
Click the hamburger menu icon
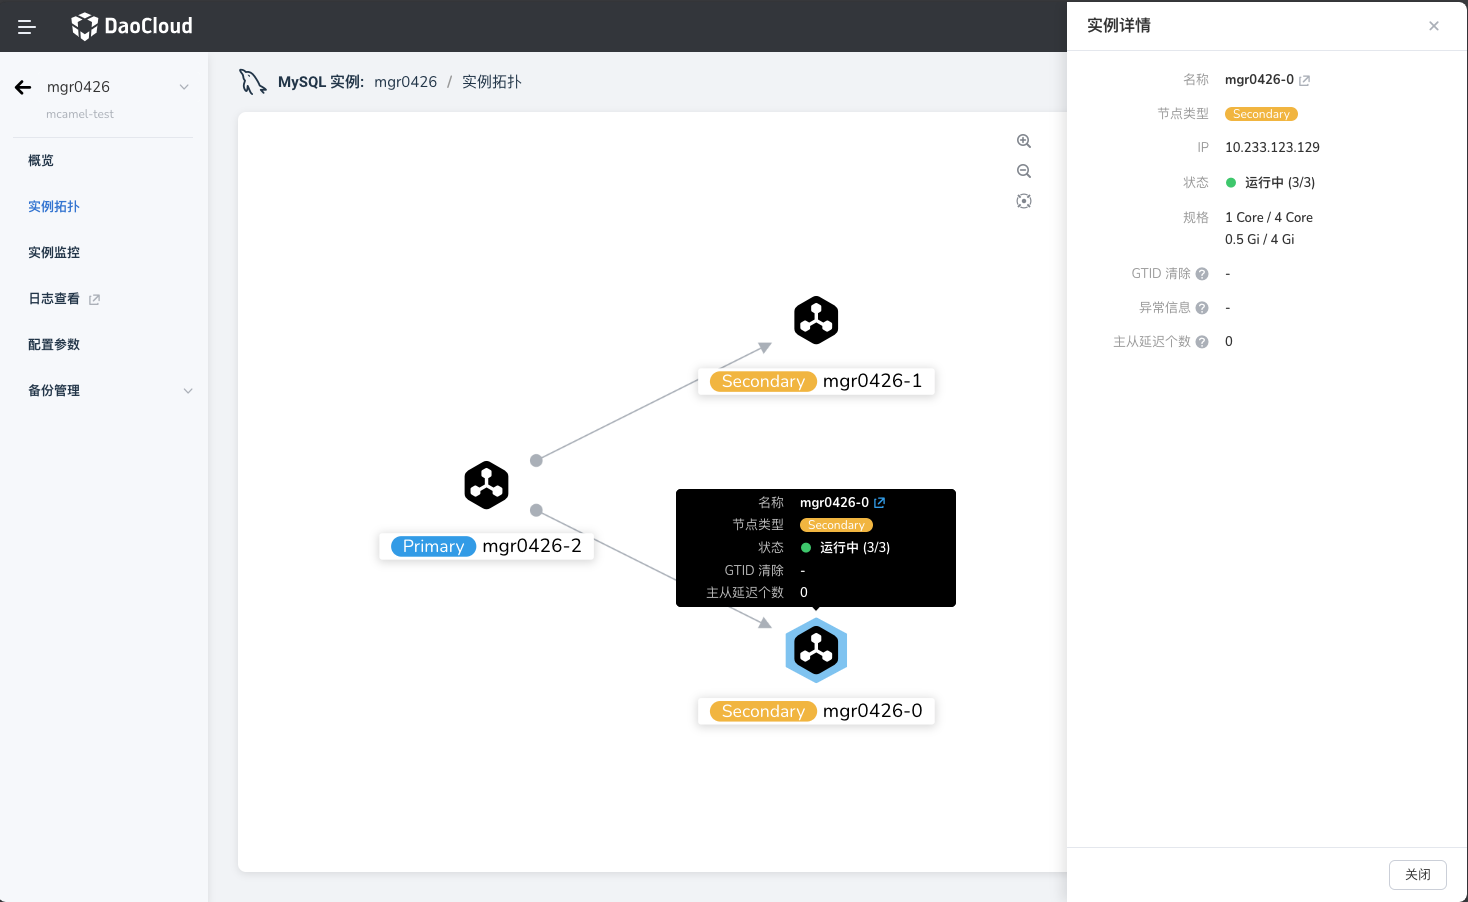(27, 27)
